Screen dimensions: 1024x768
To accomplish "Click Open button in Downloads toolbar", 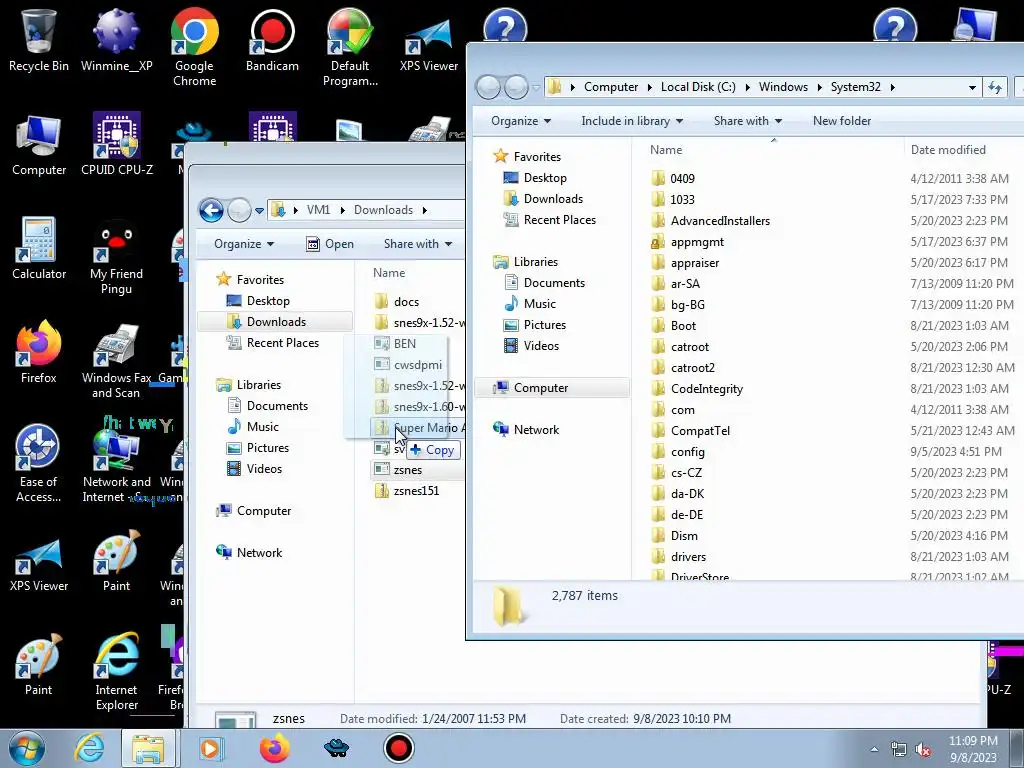I will point(330,244).
